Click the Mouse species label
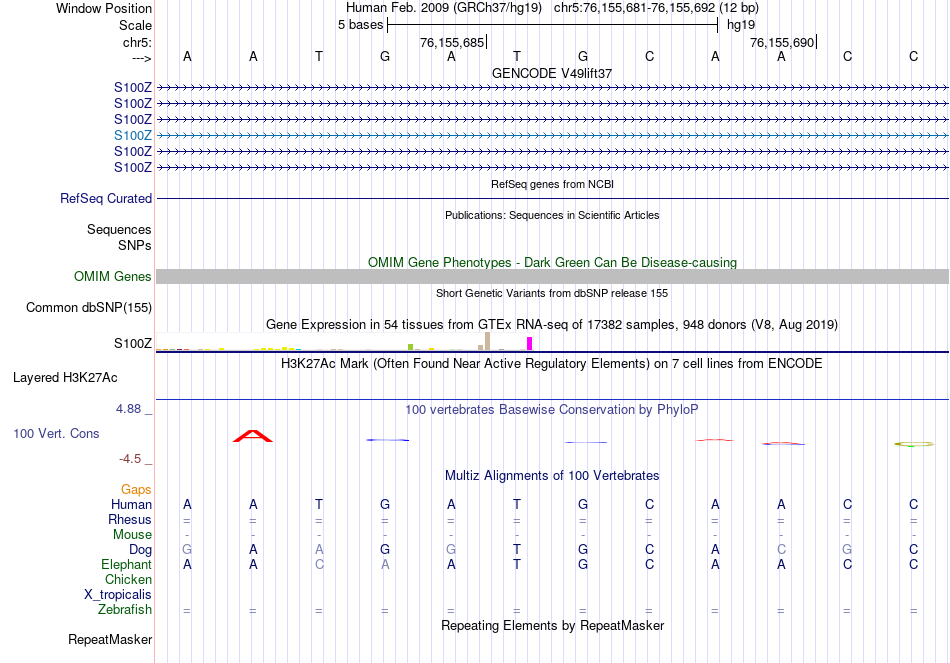 click(x=132, y=535)
